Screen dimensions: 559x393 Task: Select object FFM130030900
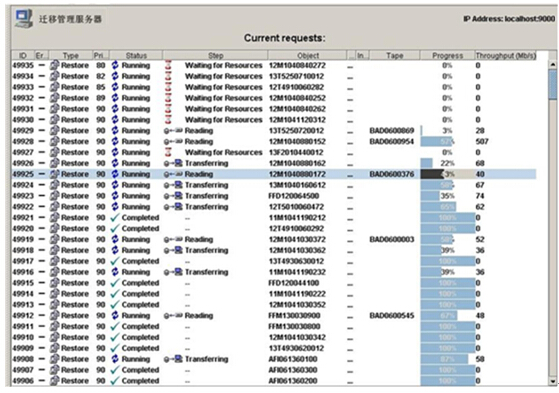(294, 316)
